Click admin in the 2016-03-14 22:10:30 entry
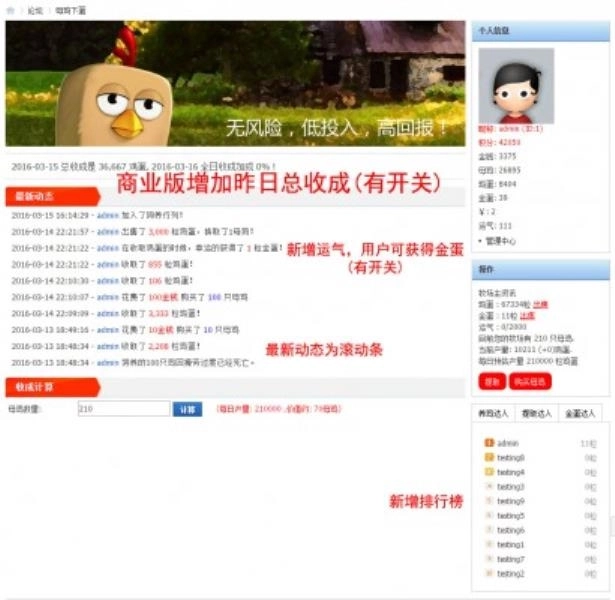 108,281
